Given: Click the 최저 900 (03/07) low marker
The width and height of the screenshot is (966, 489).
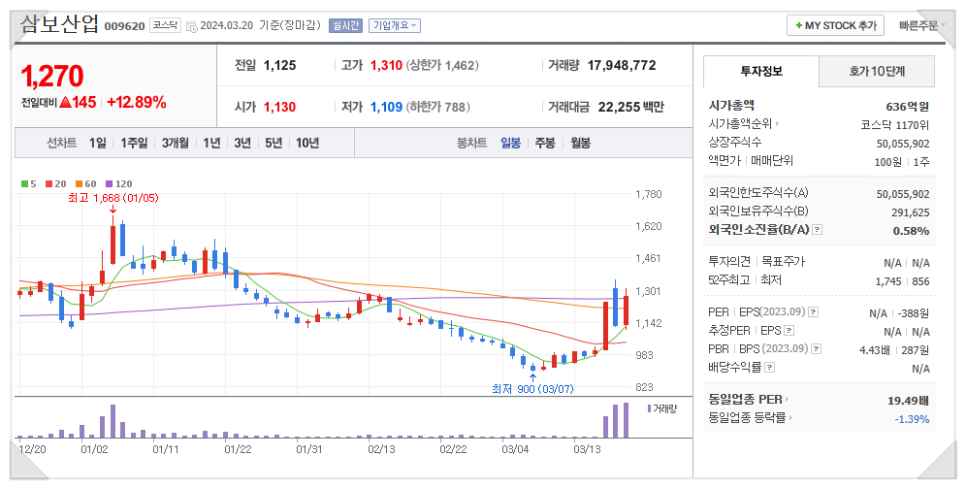Looking at the screenshot, I should point(532,389).
